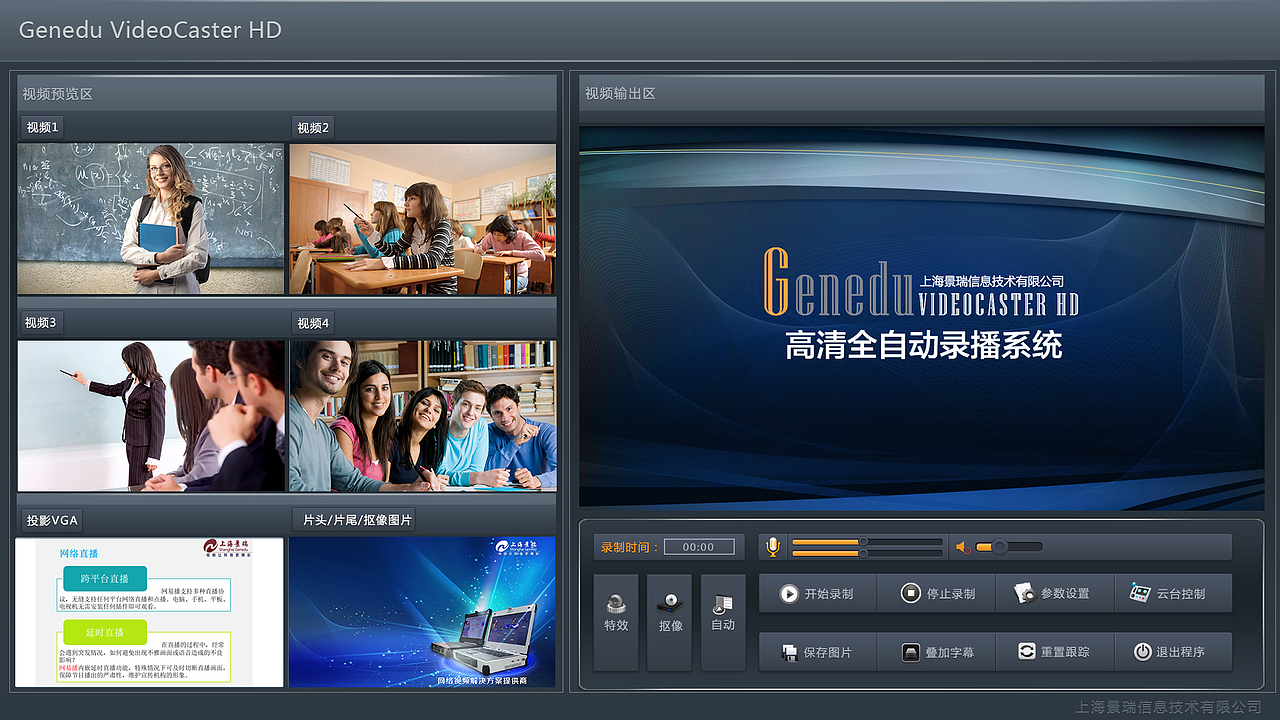
Task: Click the 视频3 label
Action: tap(41, 323)
